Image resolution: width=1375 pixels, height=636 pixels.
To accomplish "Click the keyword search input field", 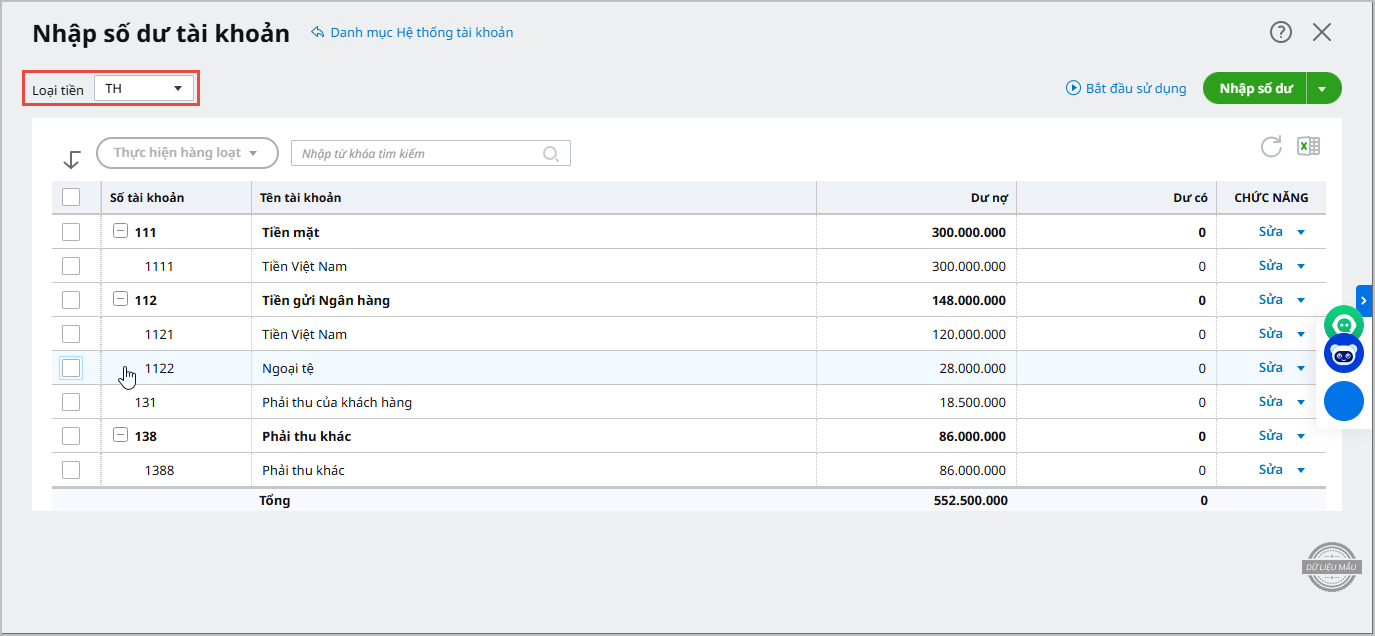I will pyautogui.click(x=418, y=154).
